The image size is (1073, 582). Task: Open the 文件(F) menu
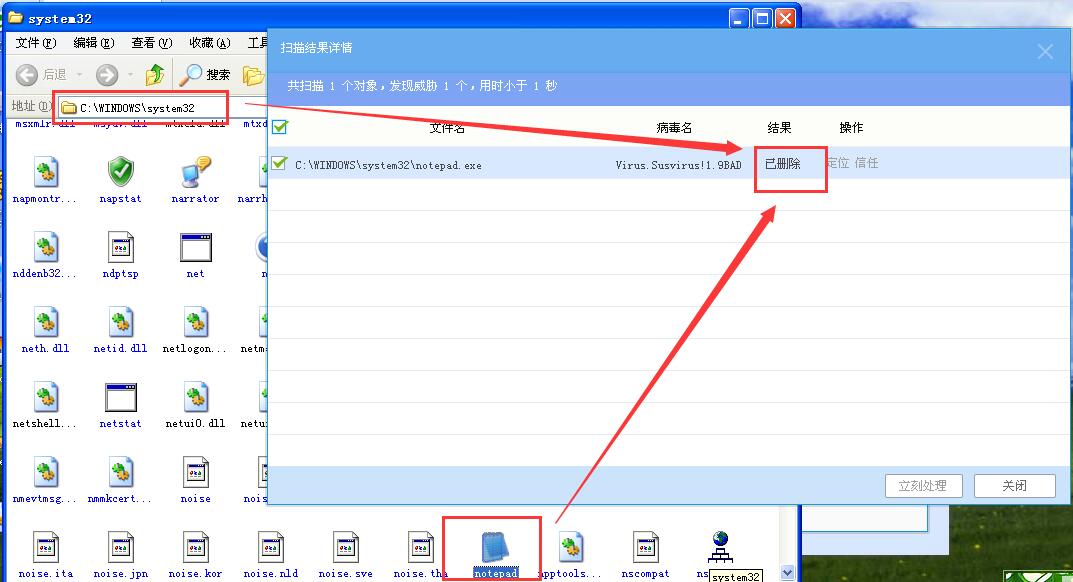point(36,43)
